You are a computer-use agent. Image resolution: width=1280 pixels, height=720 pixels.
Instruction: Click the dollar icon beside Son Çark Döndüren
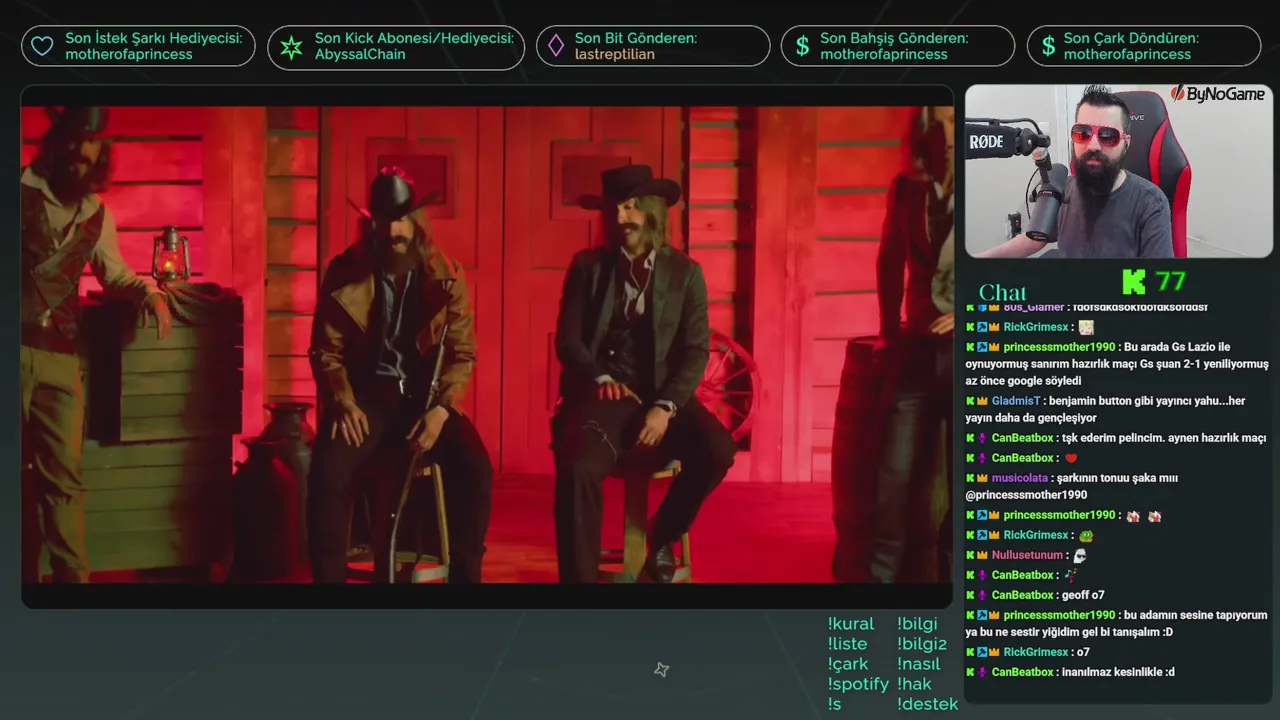(1048, 46)
